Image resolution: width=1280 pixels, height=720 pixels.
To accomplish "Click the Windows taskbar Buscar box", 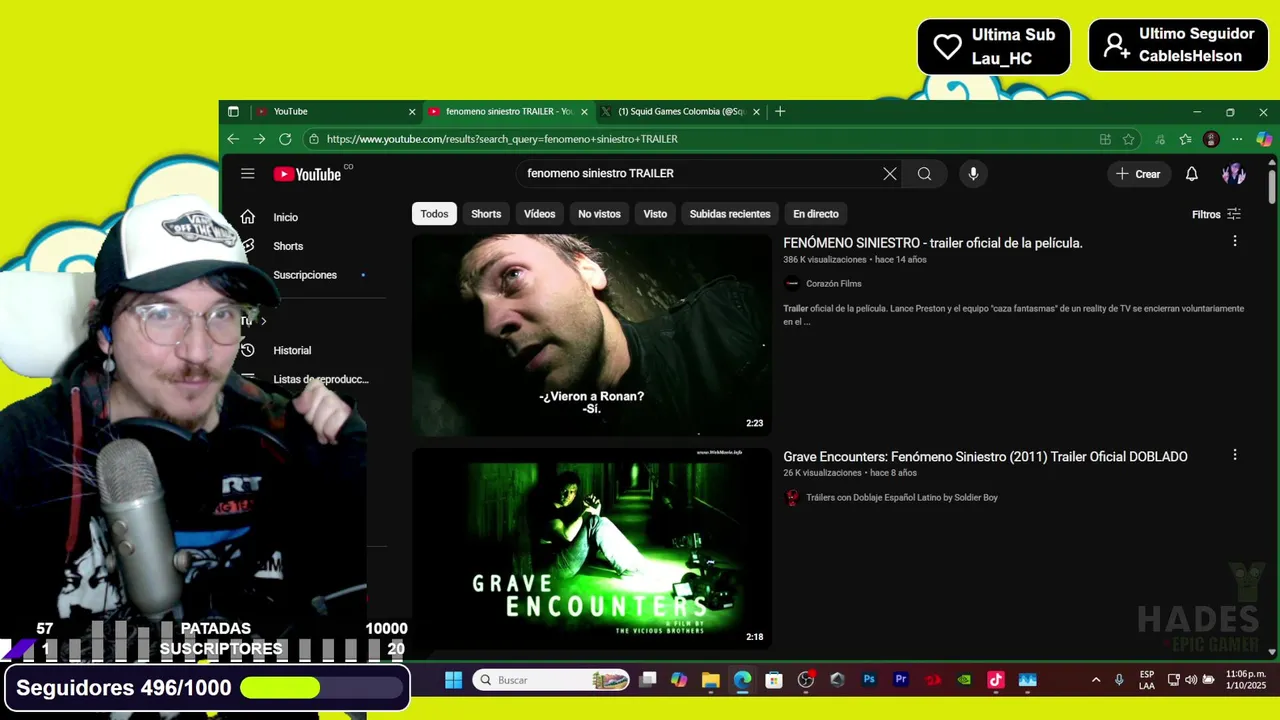I will pyautogui.click(x=551, y=680).
